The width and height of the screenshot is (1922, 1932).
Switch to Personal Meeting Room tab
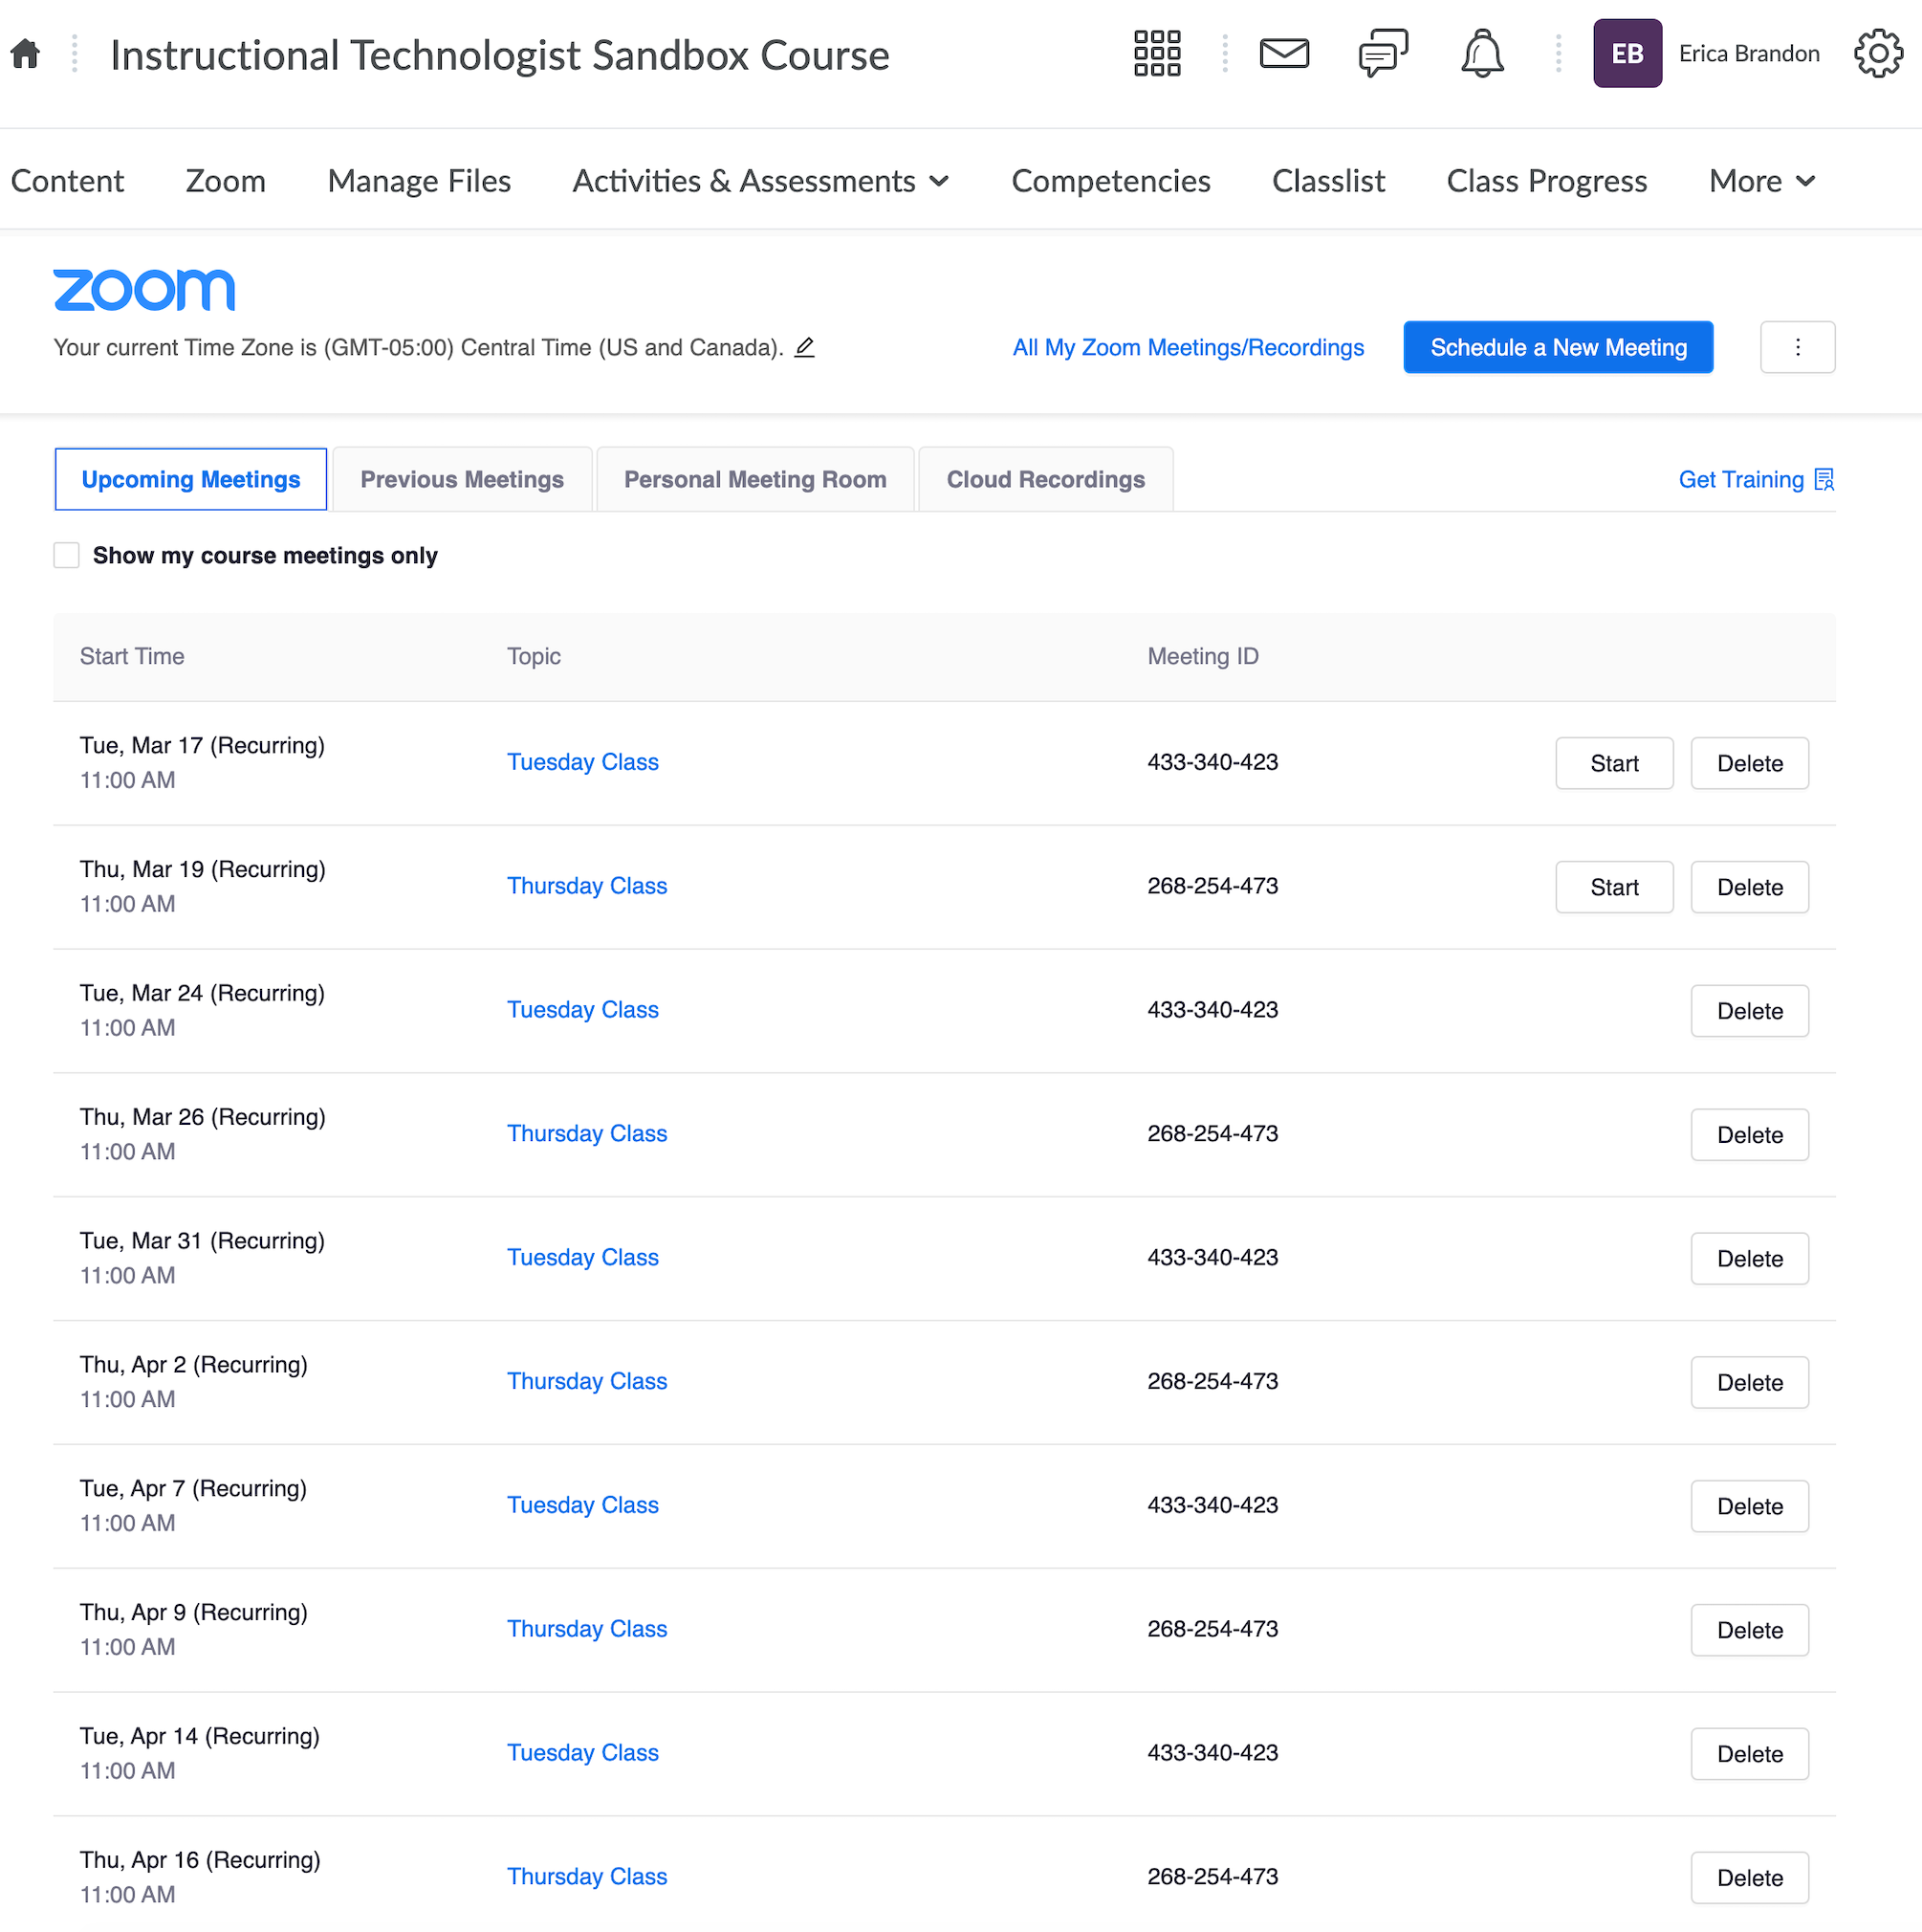pos(755,479)
